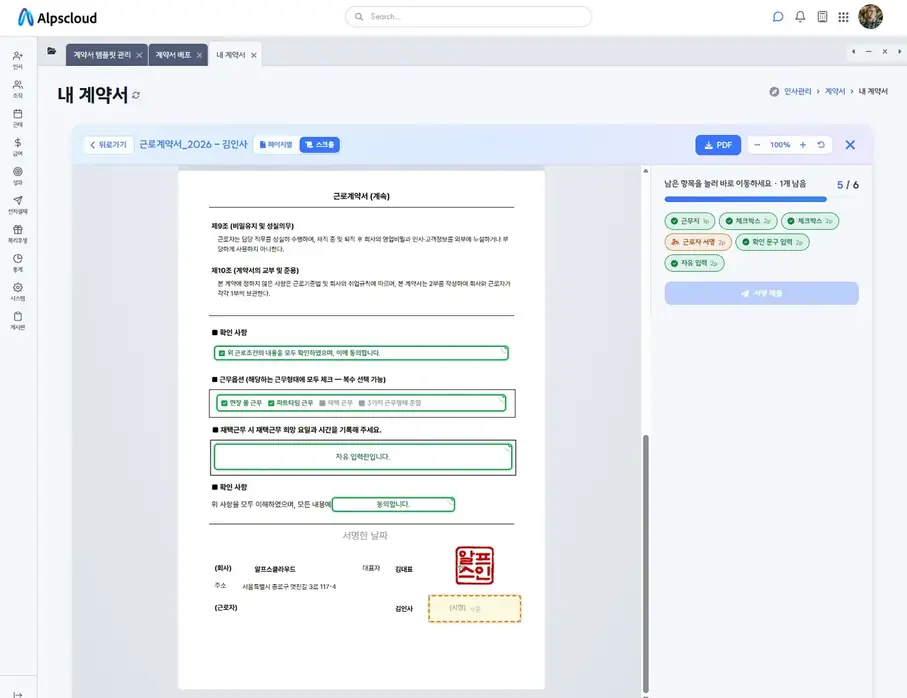
Task: Open the chat messages icon
Action: pyautogui.click(x=778, y=17)
